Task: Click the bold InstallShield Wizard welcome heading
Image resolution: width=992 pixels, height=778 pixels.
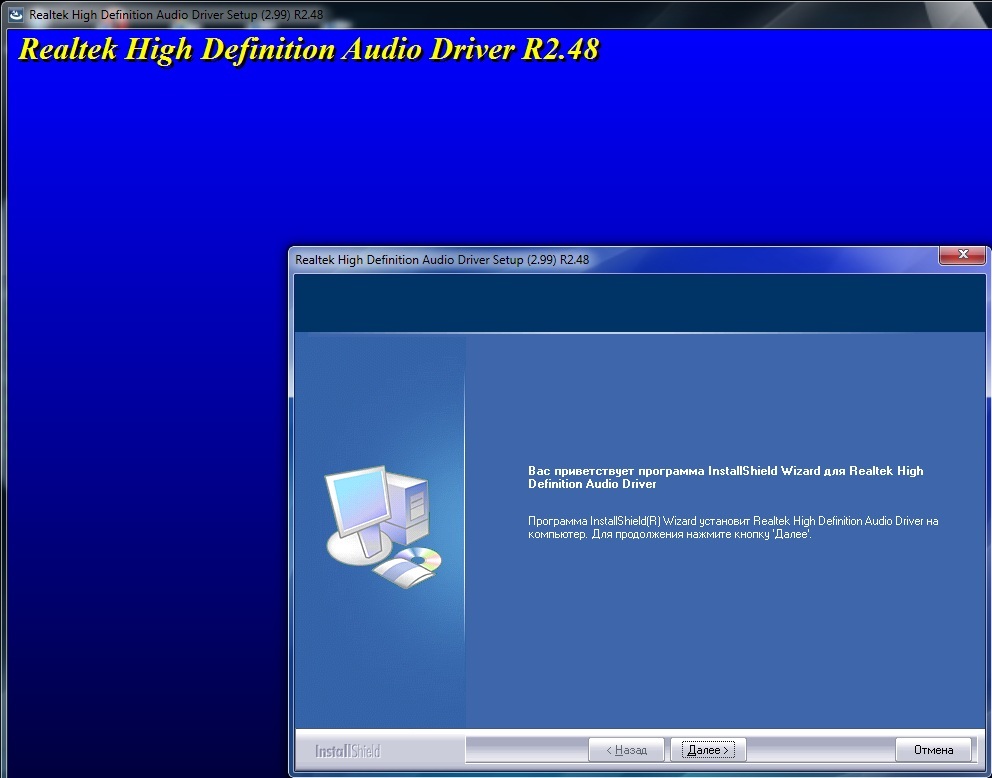Action: point(724,477)
